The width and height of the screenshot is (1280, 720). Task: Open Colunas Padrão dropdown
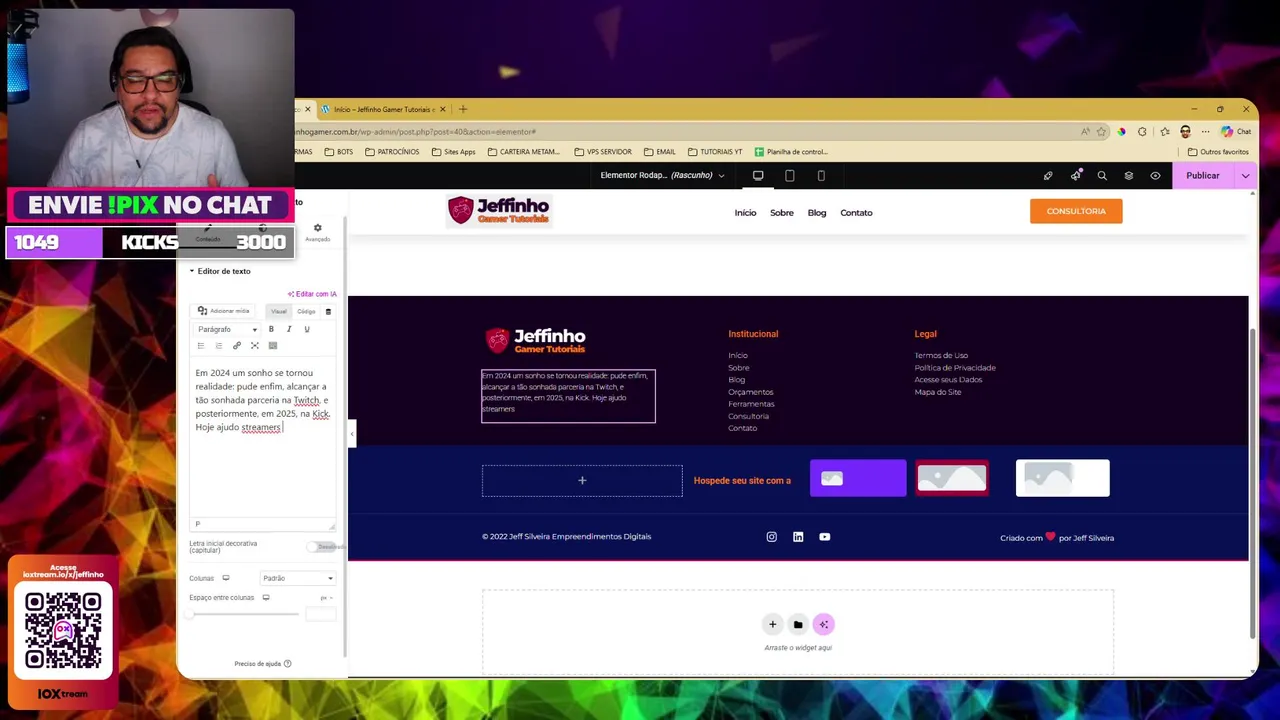tap(298, 578)
